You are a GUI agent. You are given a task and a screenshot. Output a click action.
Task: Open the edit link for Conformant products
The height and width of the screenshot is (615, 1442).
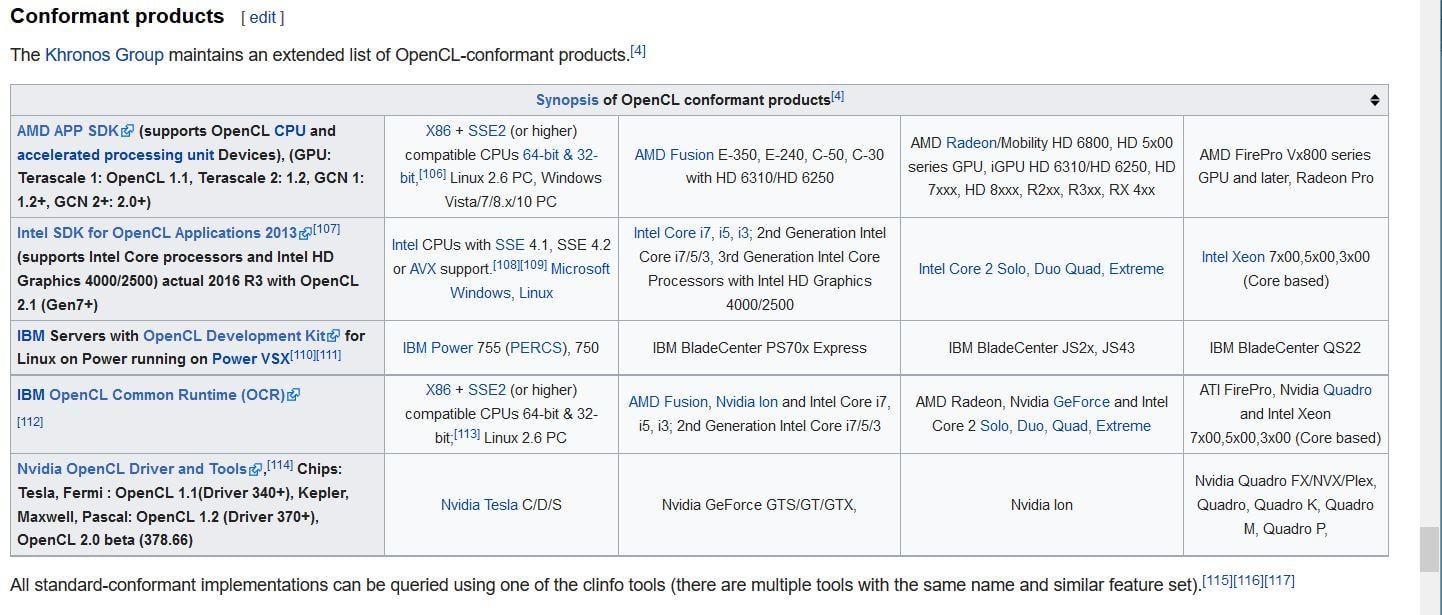click(x=262, y=18)
